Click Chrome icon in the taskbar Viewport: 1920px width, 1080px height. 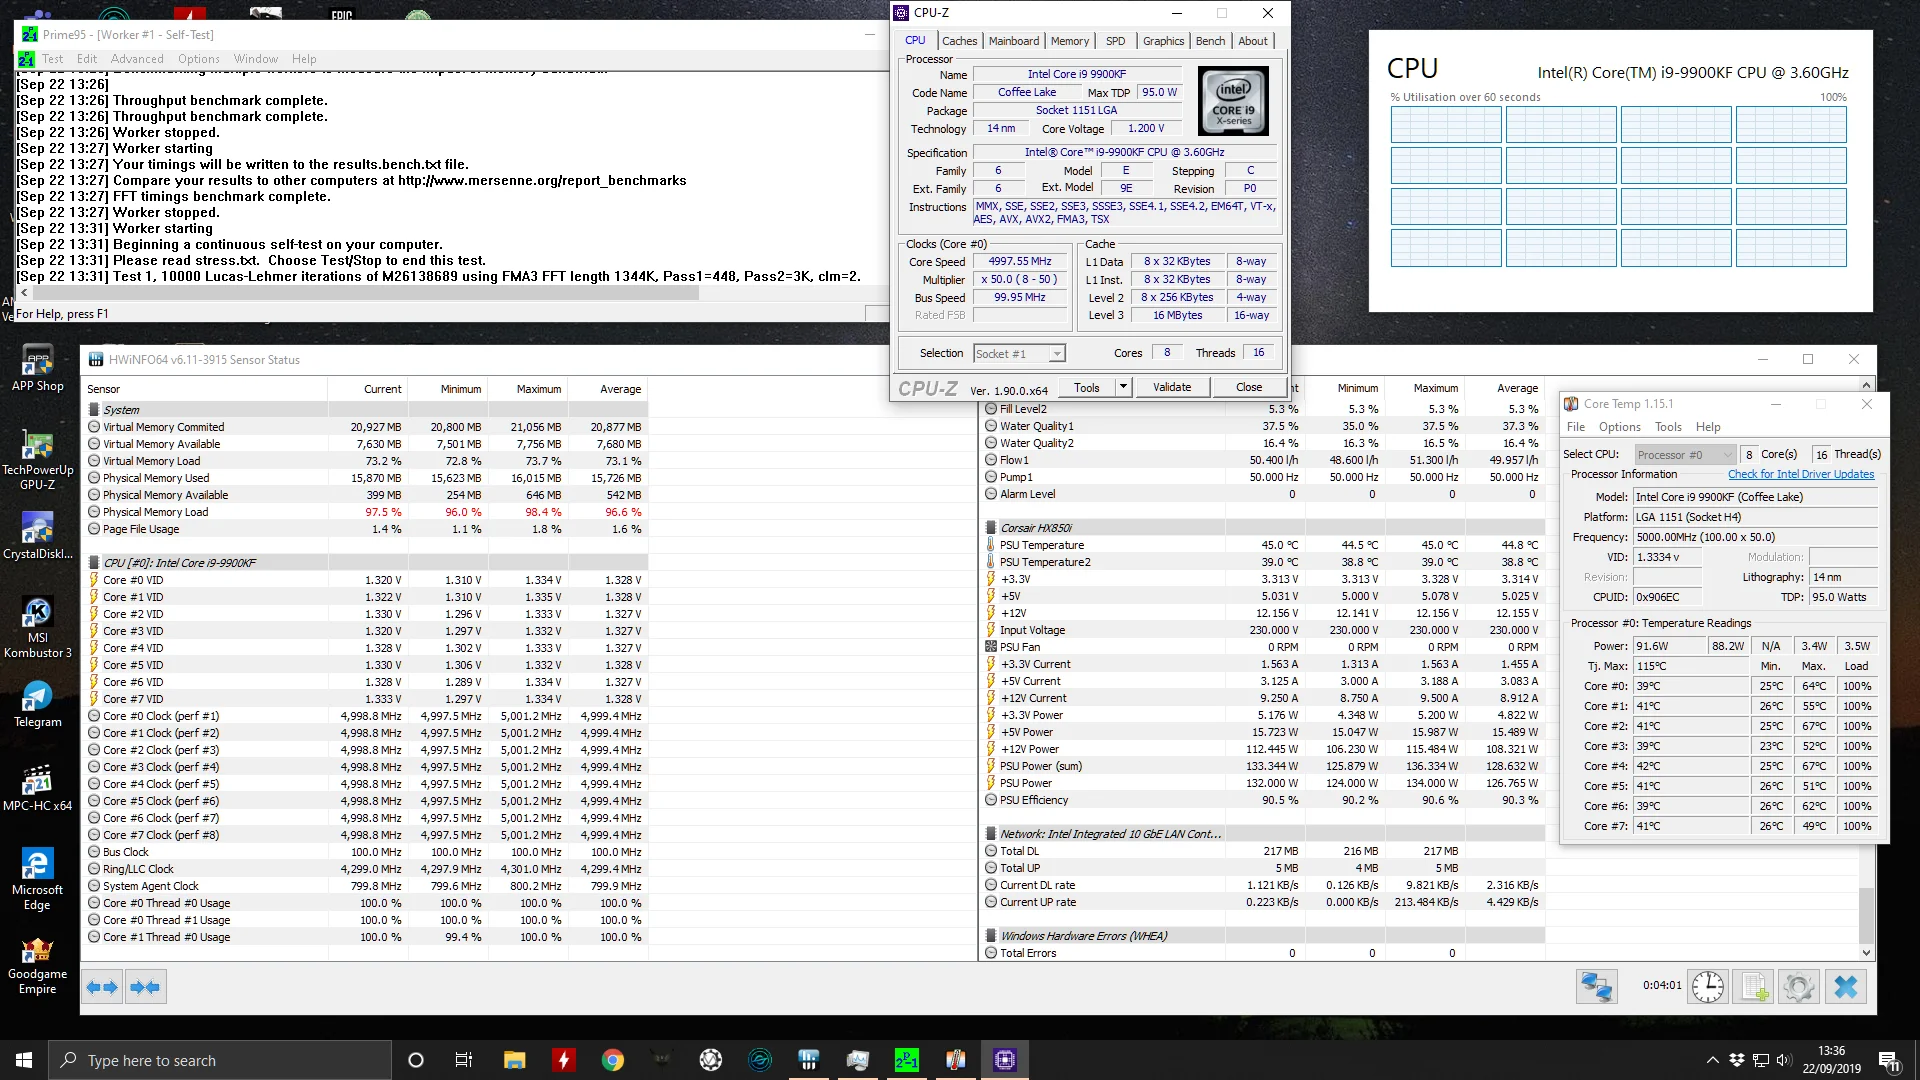click(612, 1060)
